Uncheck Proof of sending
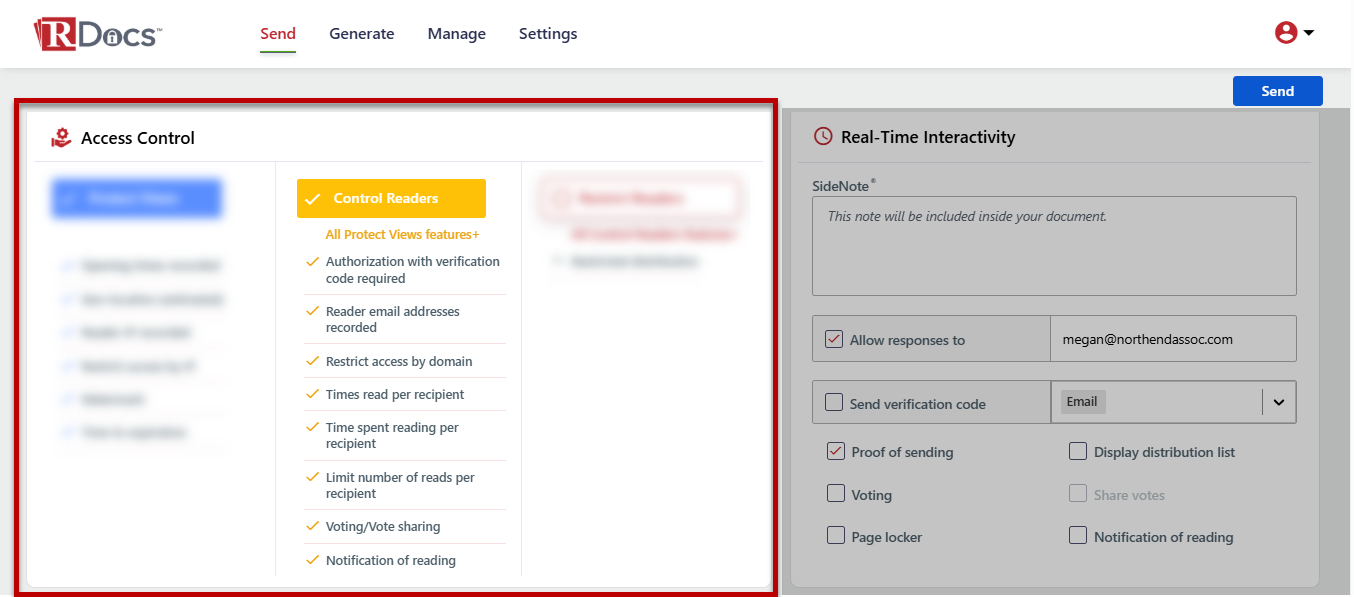 click(836, 451)
